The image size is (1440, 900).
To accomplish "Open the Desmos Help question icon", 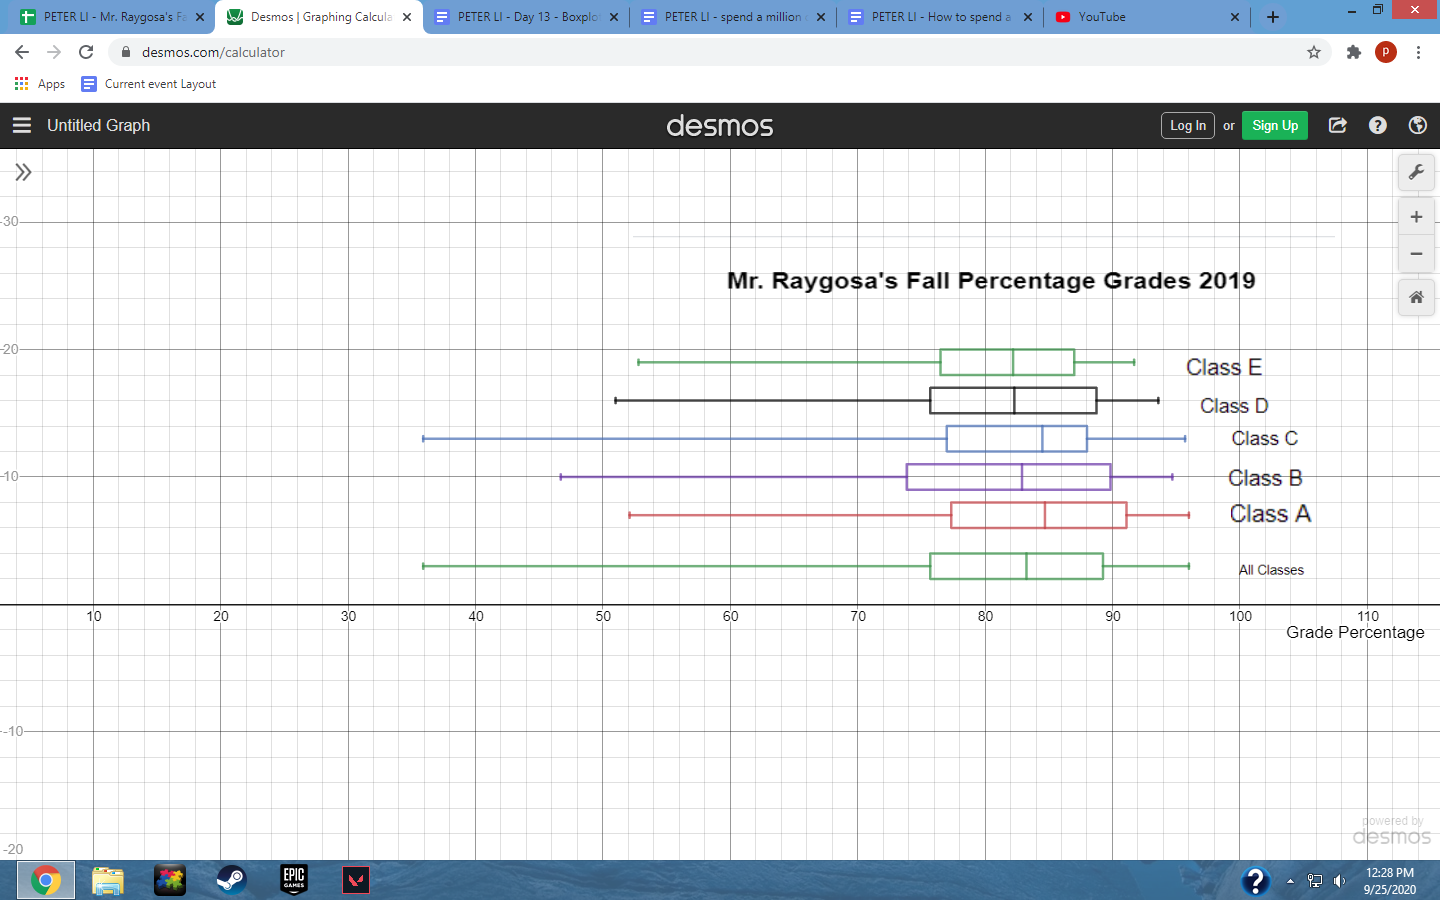I will click(x=1377, y=125).
